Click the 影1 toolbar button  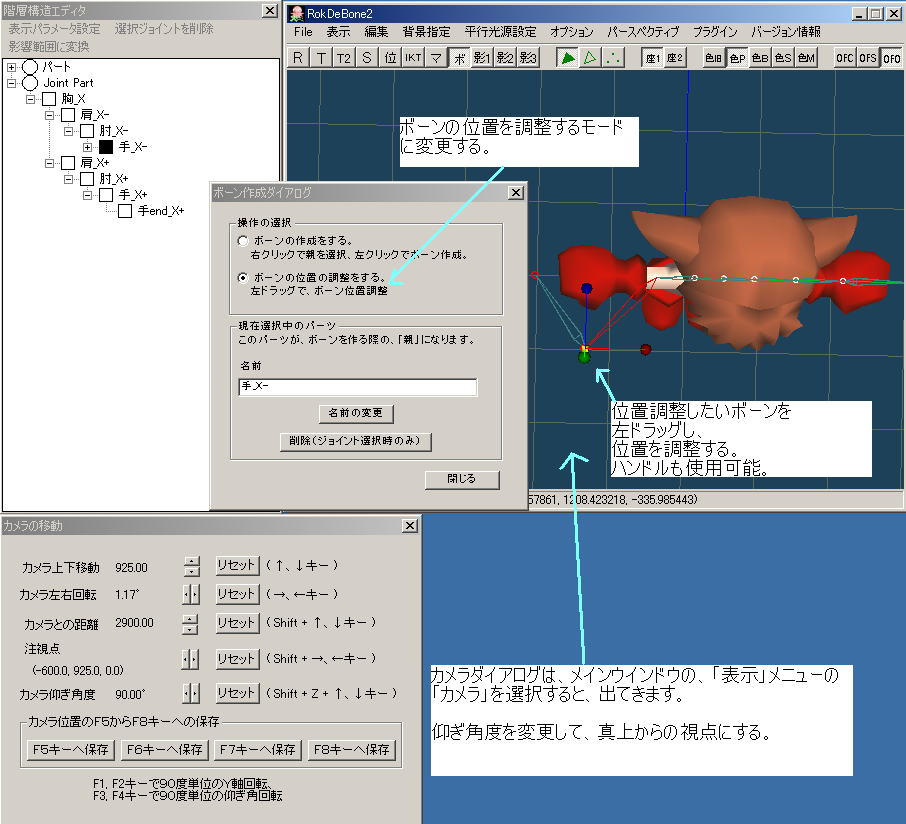(x=482, y=58)
